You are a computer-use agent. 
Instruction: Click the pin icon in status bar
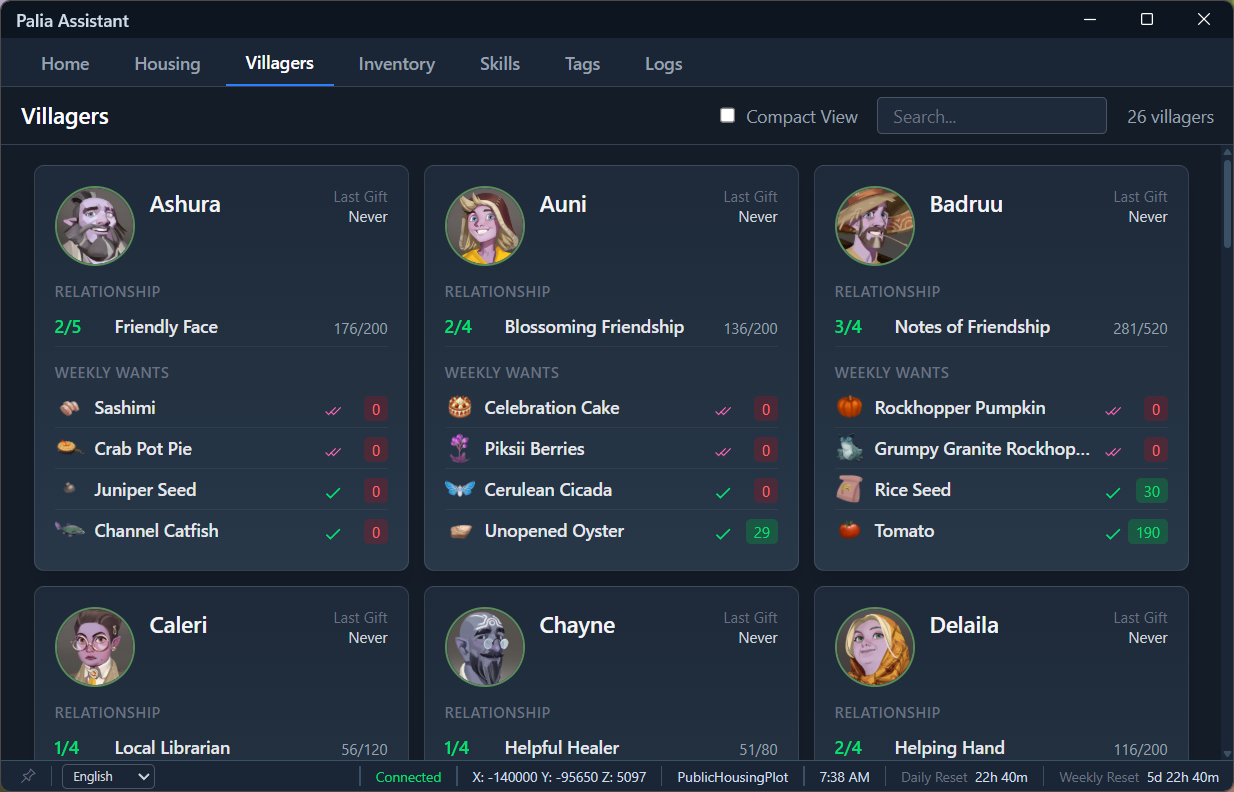point(28,776)
